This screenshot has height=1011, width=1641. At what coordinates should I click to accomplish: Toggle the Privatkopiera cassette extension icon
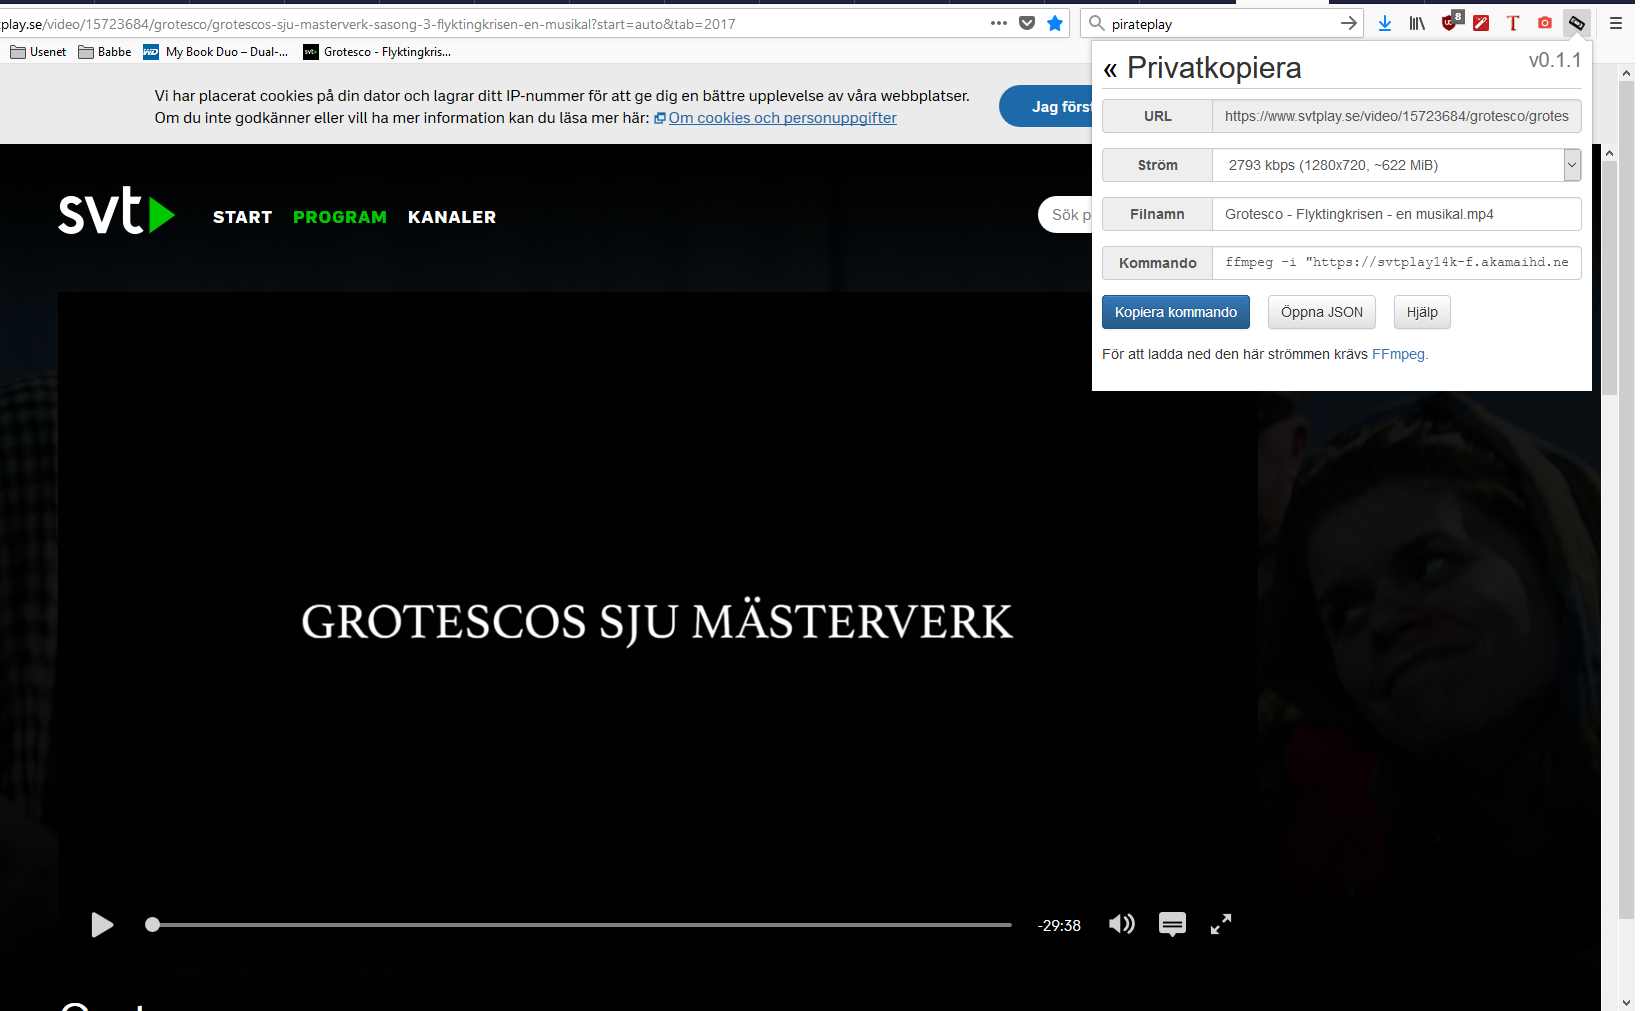pyautogui.click(x=1577, y=23)
